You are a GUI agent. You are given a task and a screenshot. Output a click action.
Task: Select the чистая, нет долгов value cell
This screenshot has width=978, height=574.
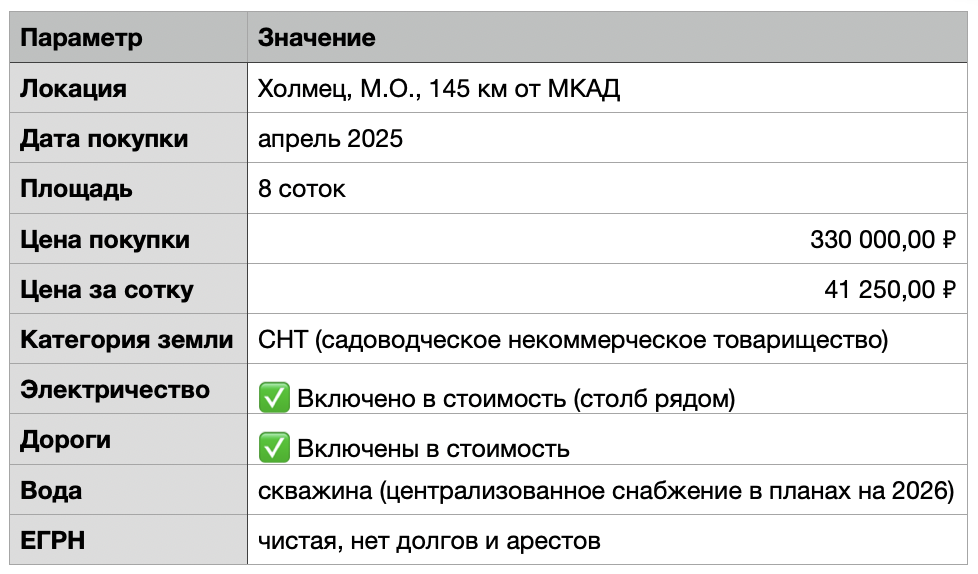(x=607, y=540)
